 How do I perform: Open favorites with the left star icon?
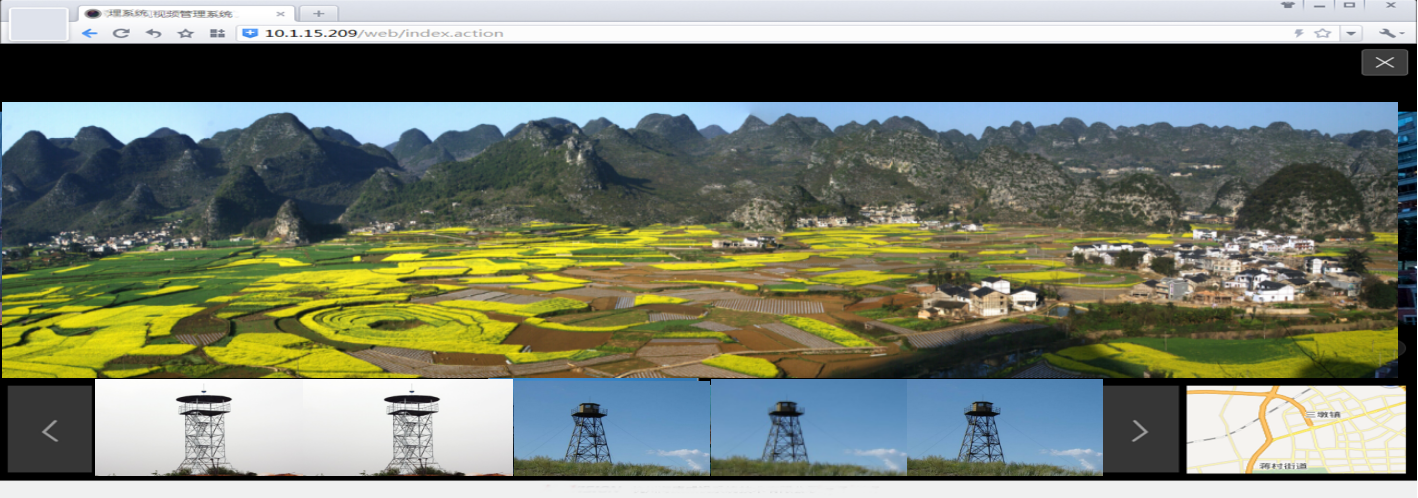pos(185,33)
